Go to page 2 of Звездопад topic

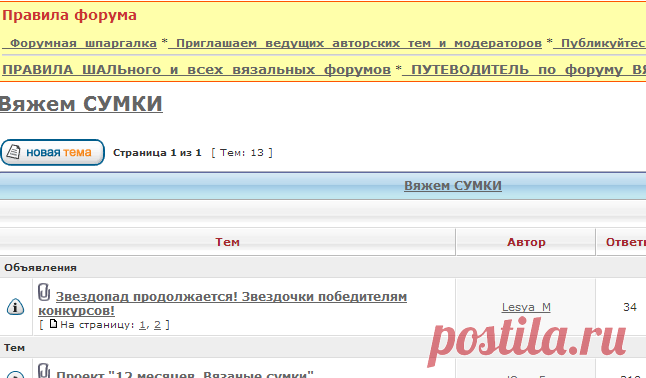pos(157,325)
